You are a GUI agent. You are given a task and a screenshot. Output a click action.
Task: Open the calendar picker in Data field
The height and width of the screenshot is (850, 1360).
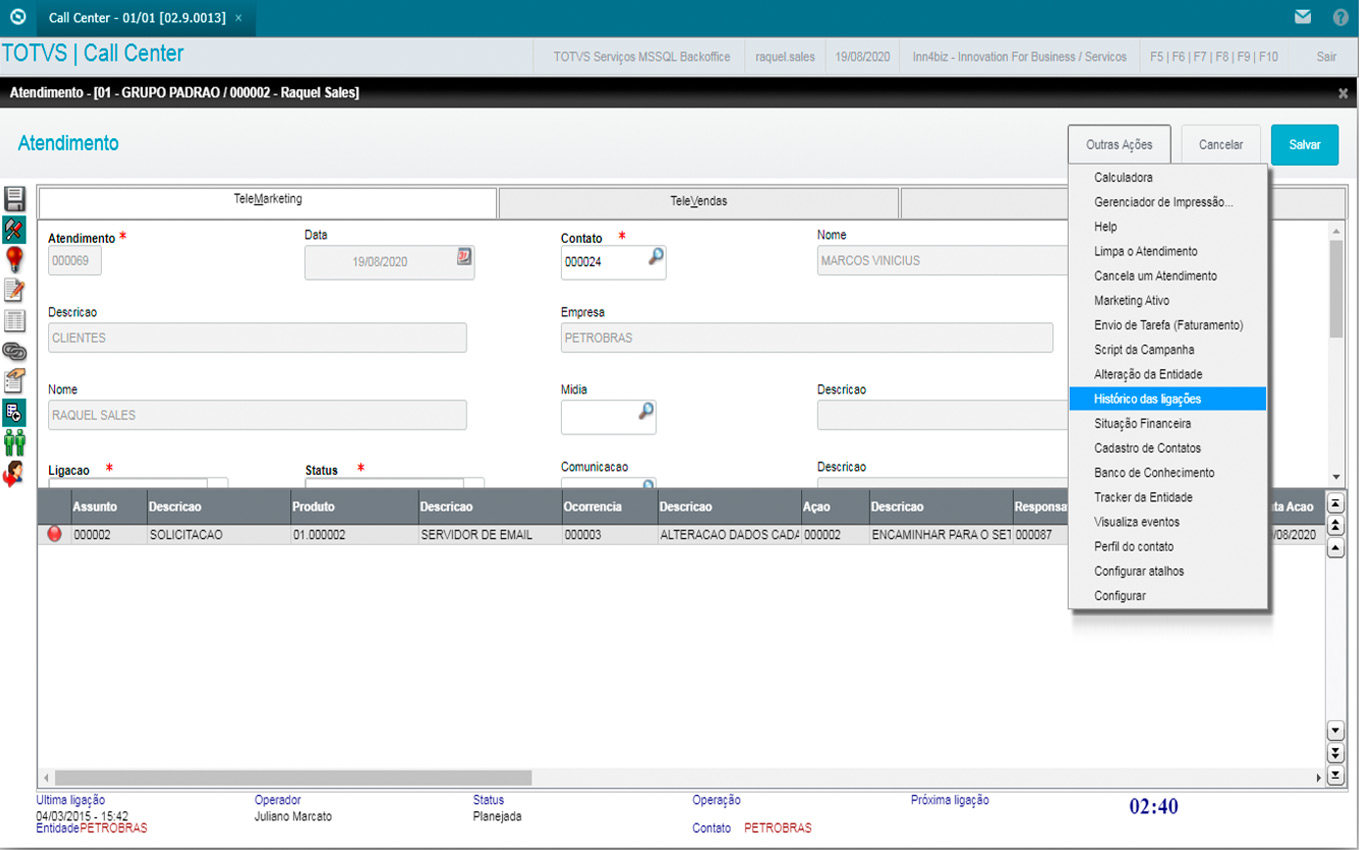tap(464, 256)
